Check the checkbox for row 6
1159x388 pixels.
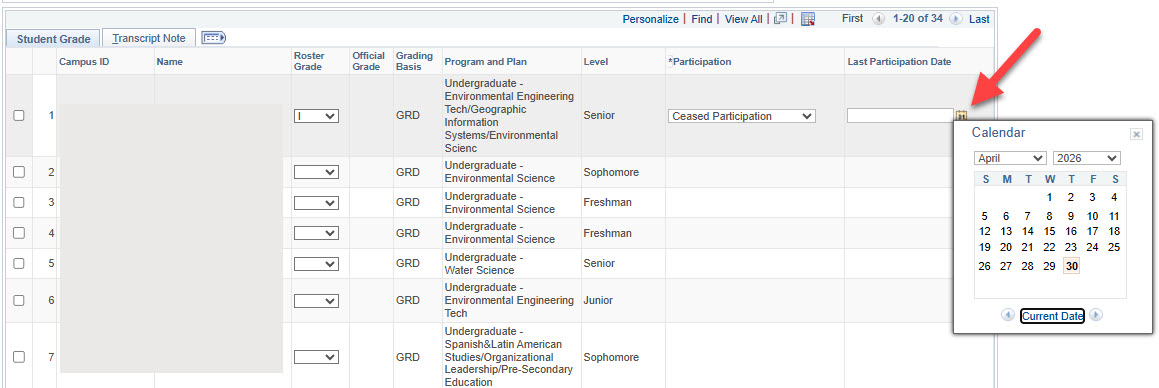pos(19,301)
